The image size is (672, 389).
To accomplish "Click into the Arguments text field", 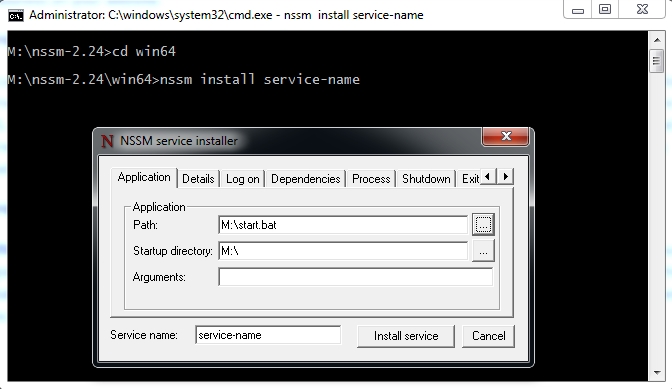I will [x=356, y=277].
